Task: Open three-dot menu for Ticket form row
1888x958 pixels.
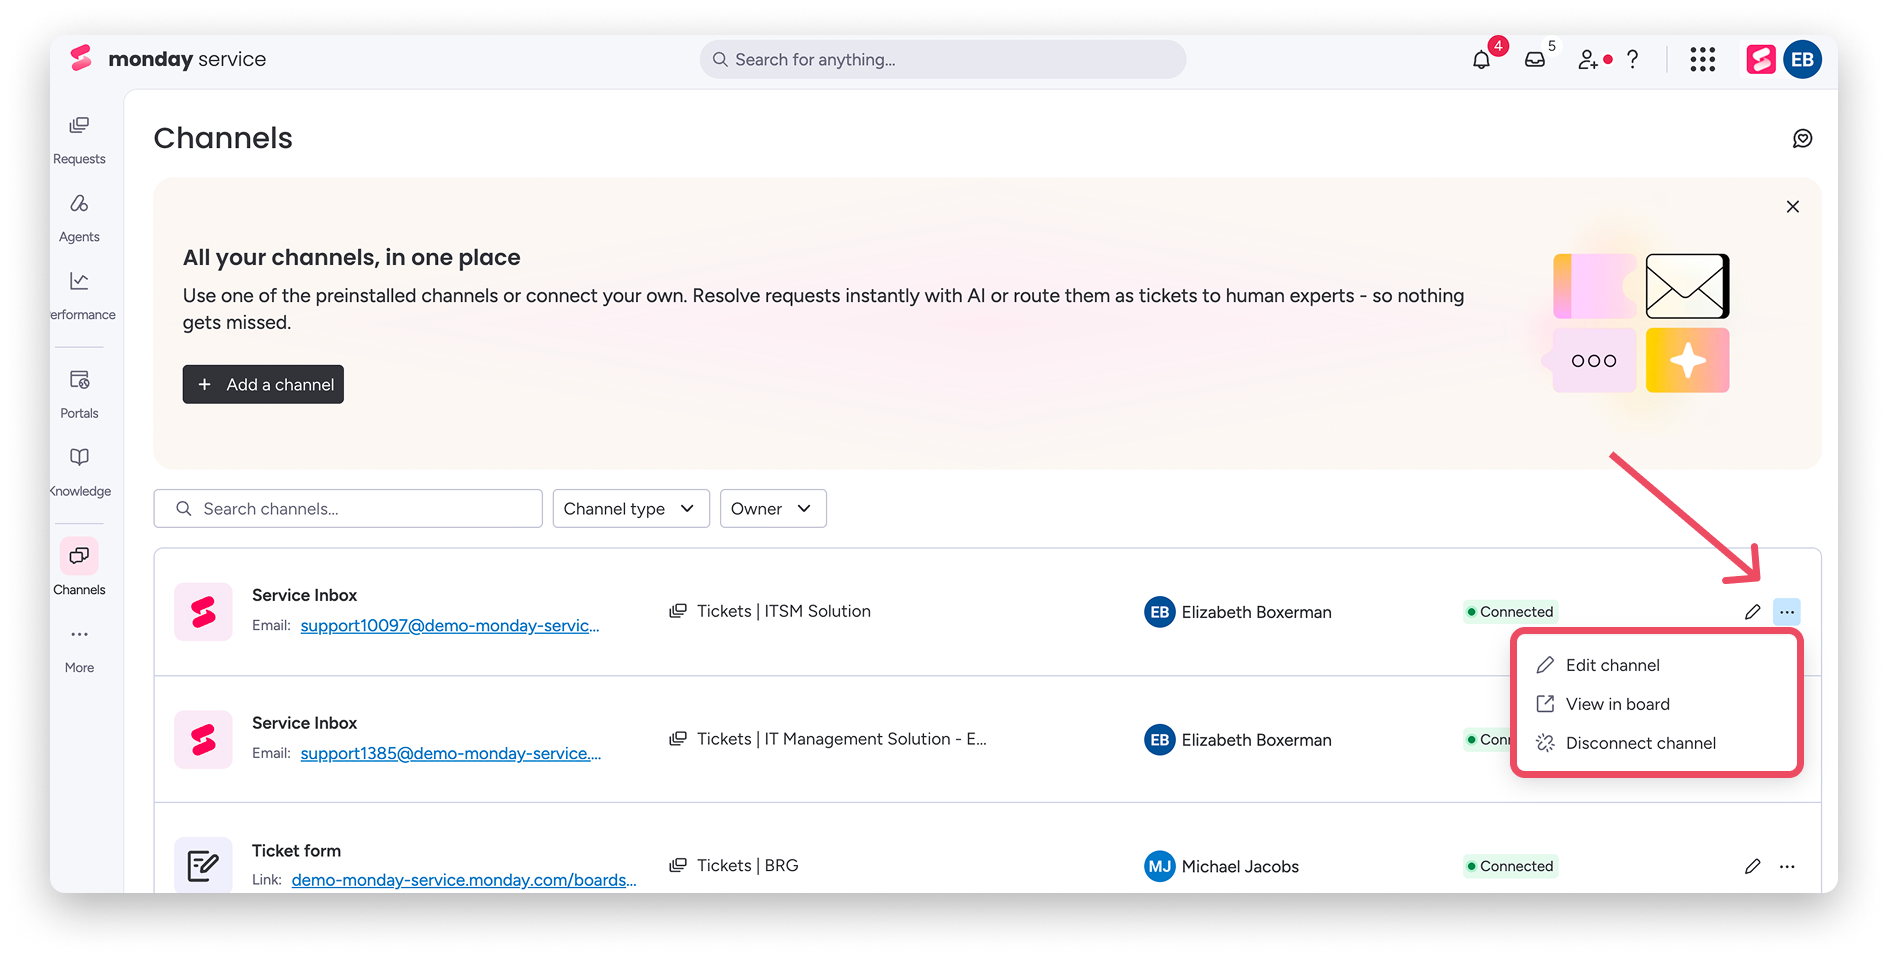Action: (x=1787, y=866)
